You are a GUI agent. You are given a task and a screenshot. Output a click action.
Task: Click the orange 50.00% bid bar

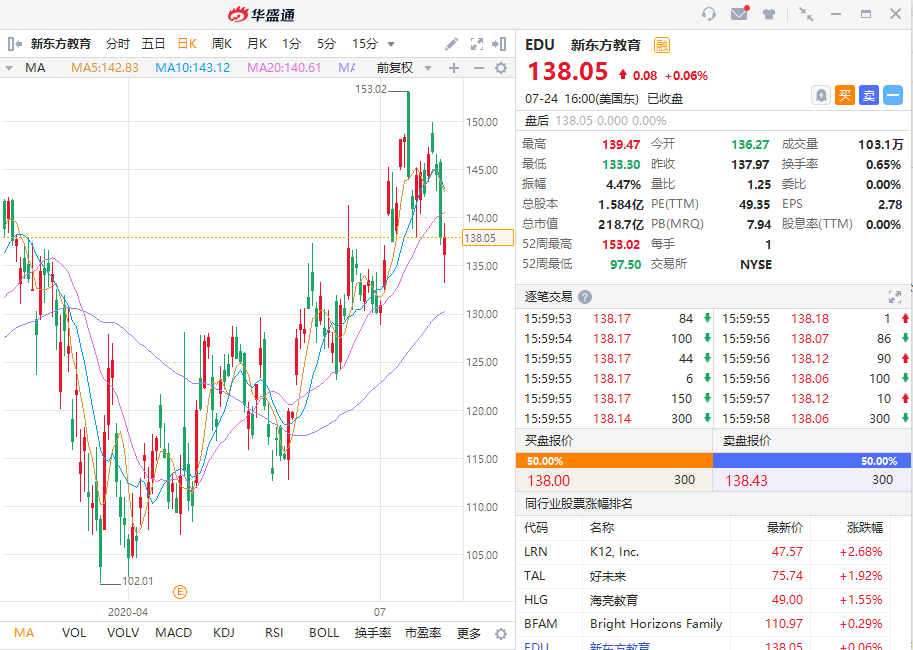[614, 461]
